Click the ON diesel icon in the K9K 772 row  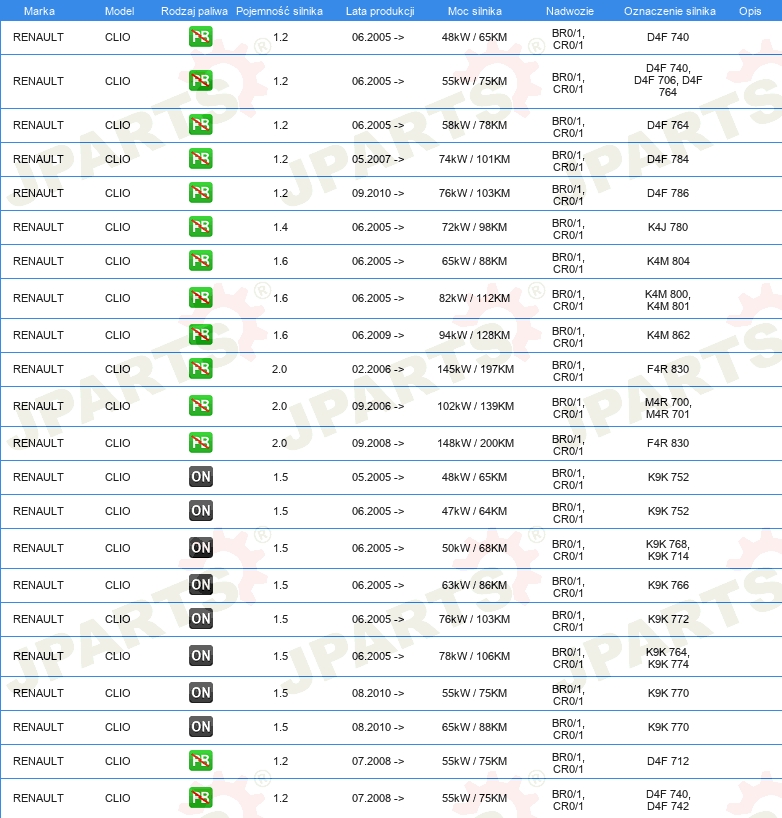click(200, 618)
